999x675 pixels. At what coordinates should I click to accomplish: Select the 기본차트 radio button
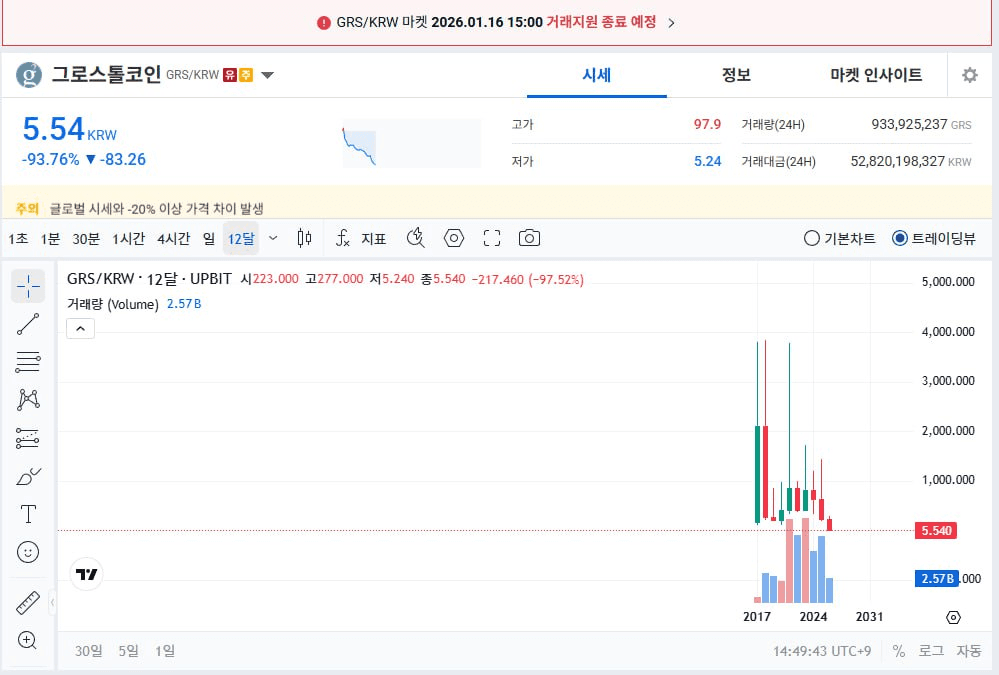(x=812, y=238)
